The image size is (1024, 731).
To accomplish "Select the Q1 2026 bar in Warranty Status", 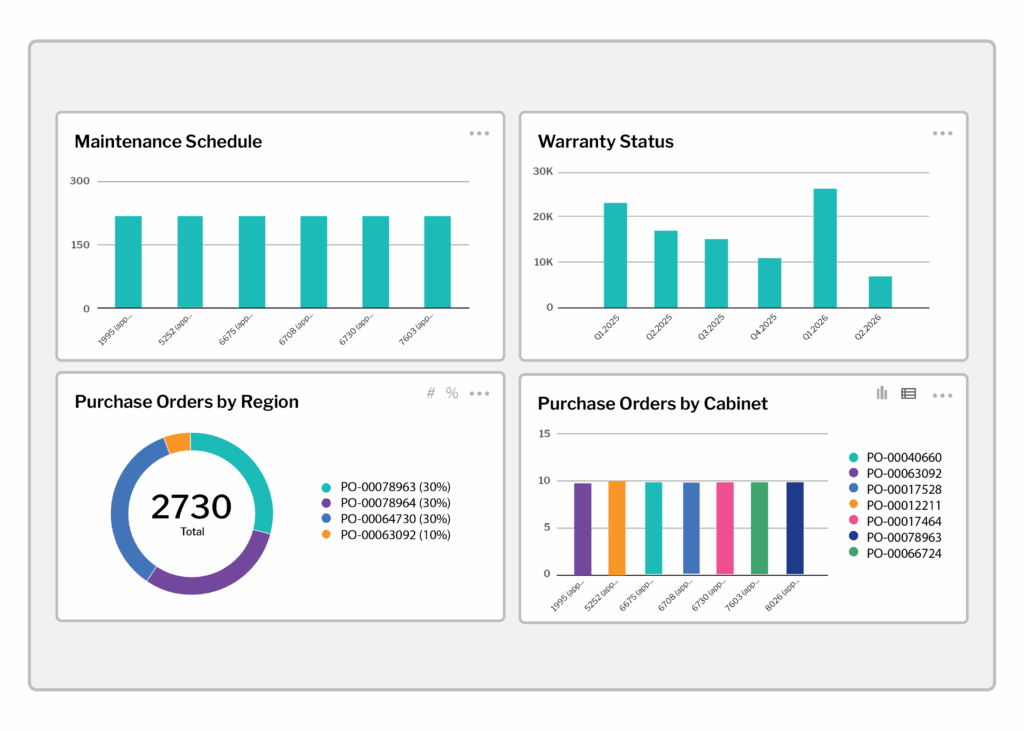I will point(825,245).
